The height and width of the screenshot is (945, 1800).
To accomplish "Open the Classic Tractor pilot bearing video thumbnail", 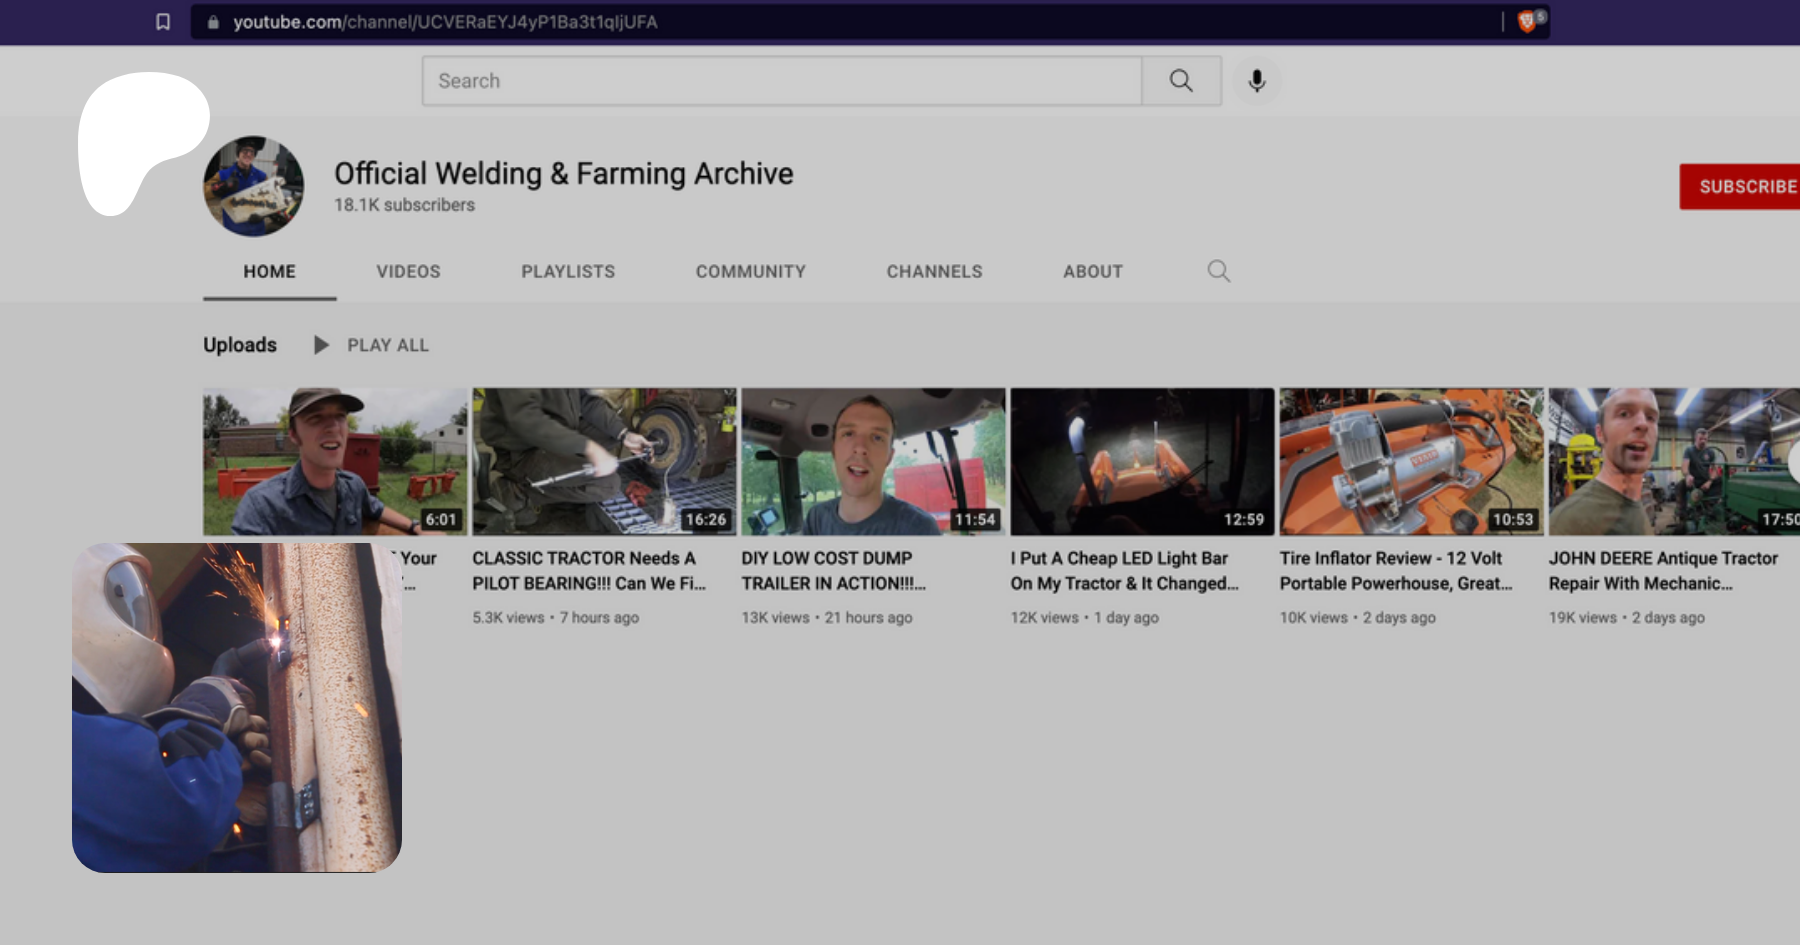I will pyautogui.click(x=604, y=461).
